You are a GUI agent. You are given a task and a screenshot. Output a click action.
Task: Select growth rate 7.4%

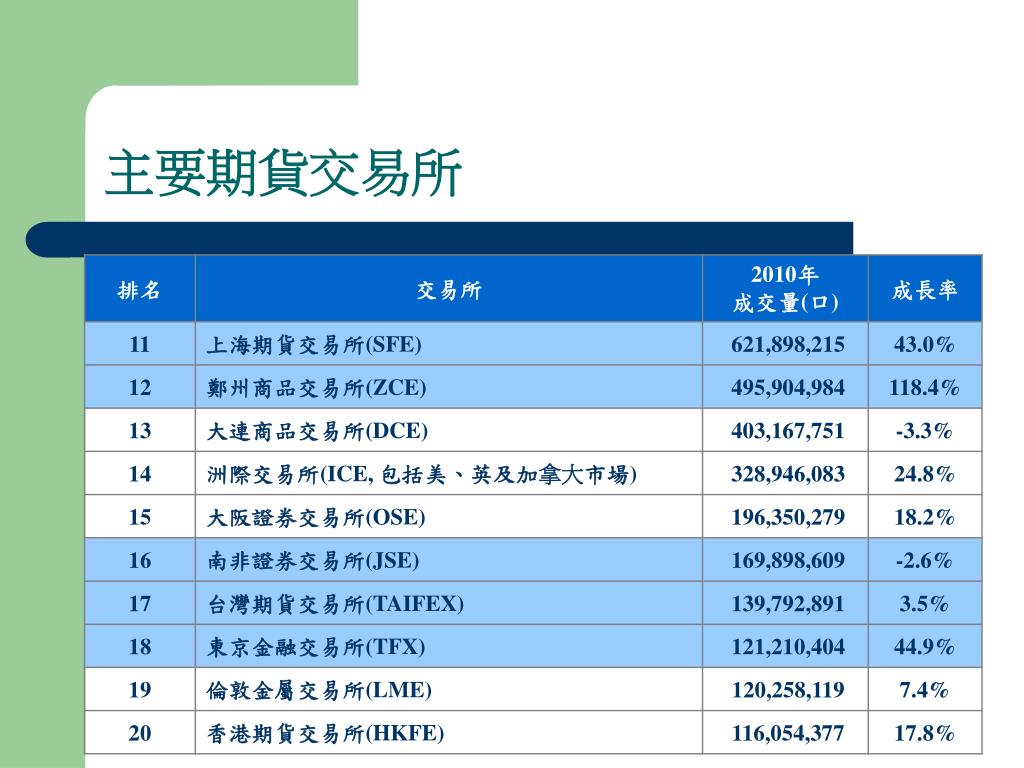click(924, 689)
